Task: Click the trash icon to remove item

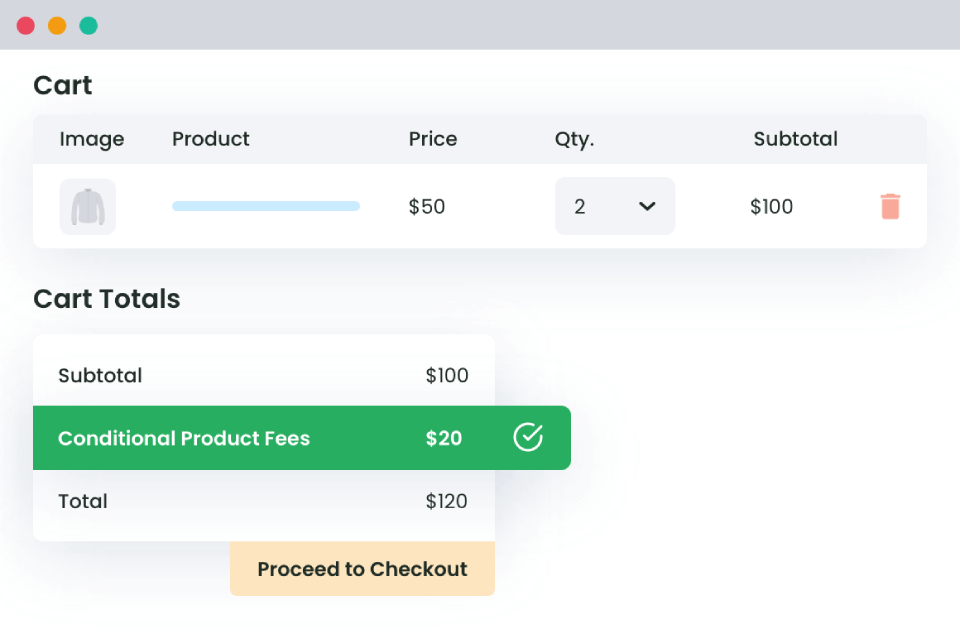Action: (890, 206)
